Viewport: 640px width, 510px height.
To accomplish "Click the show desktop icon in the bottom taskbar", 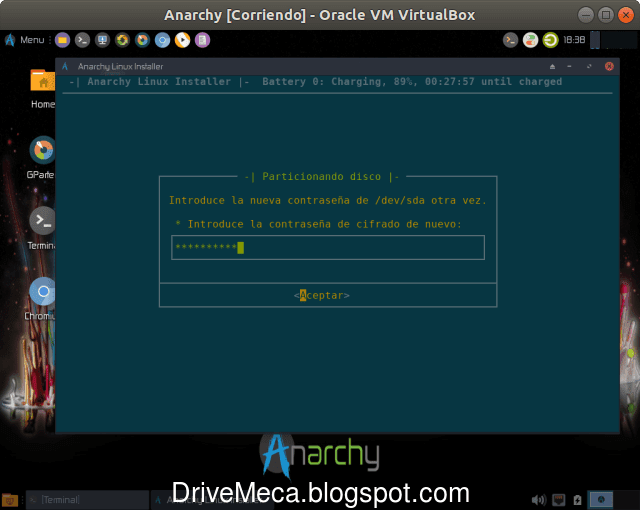I will 10,500.
